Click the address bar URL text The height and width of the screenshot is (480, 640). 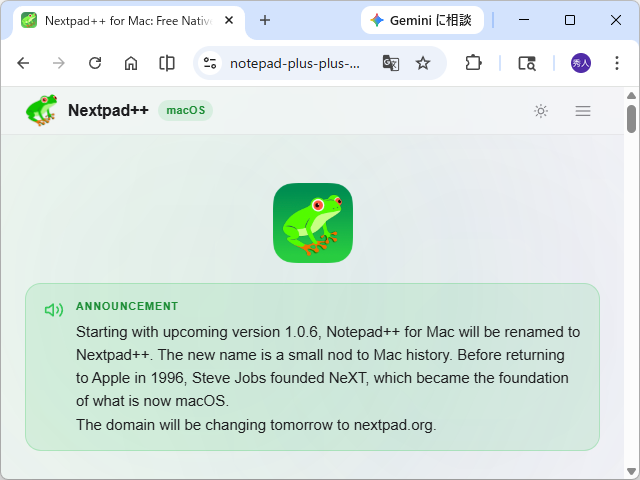(x=295, y=64)
